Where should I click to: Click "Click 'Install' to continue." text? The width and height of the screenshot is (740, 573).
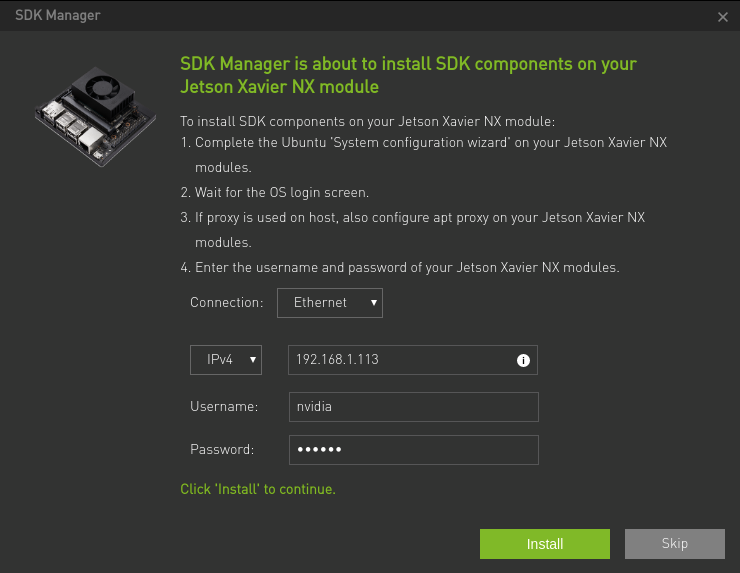(258, 489)
